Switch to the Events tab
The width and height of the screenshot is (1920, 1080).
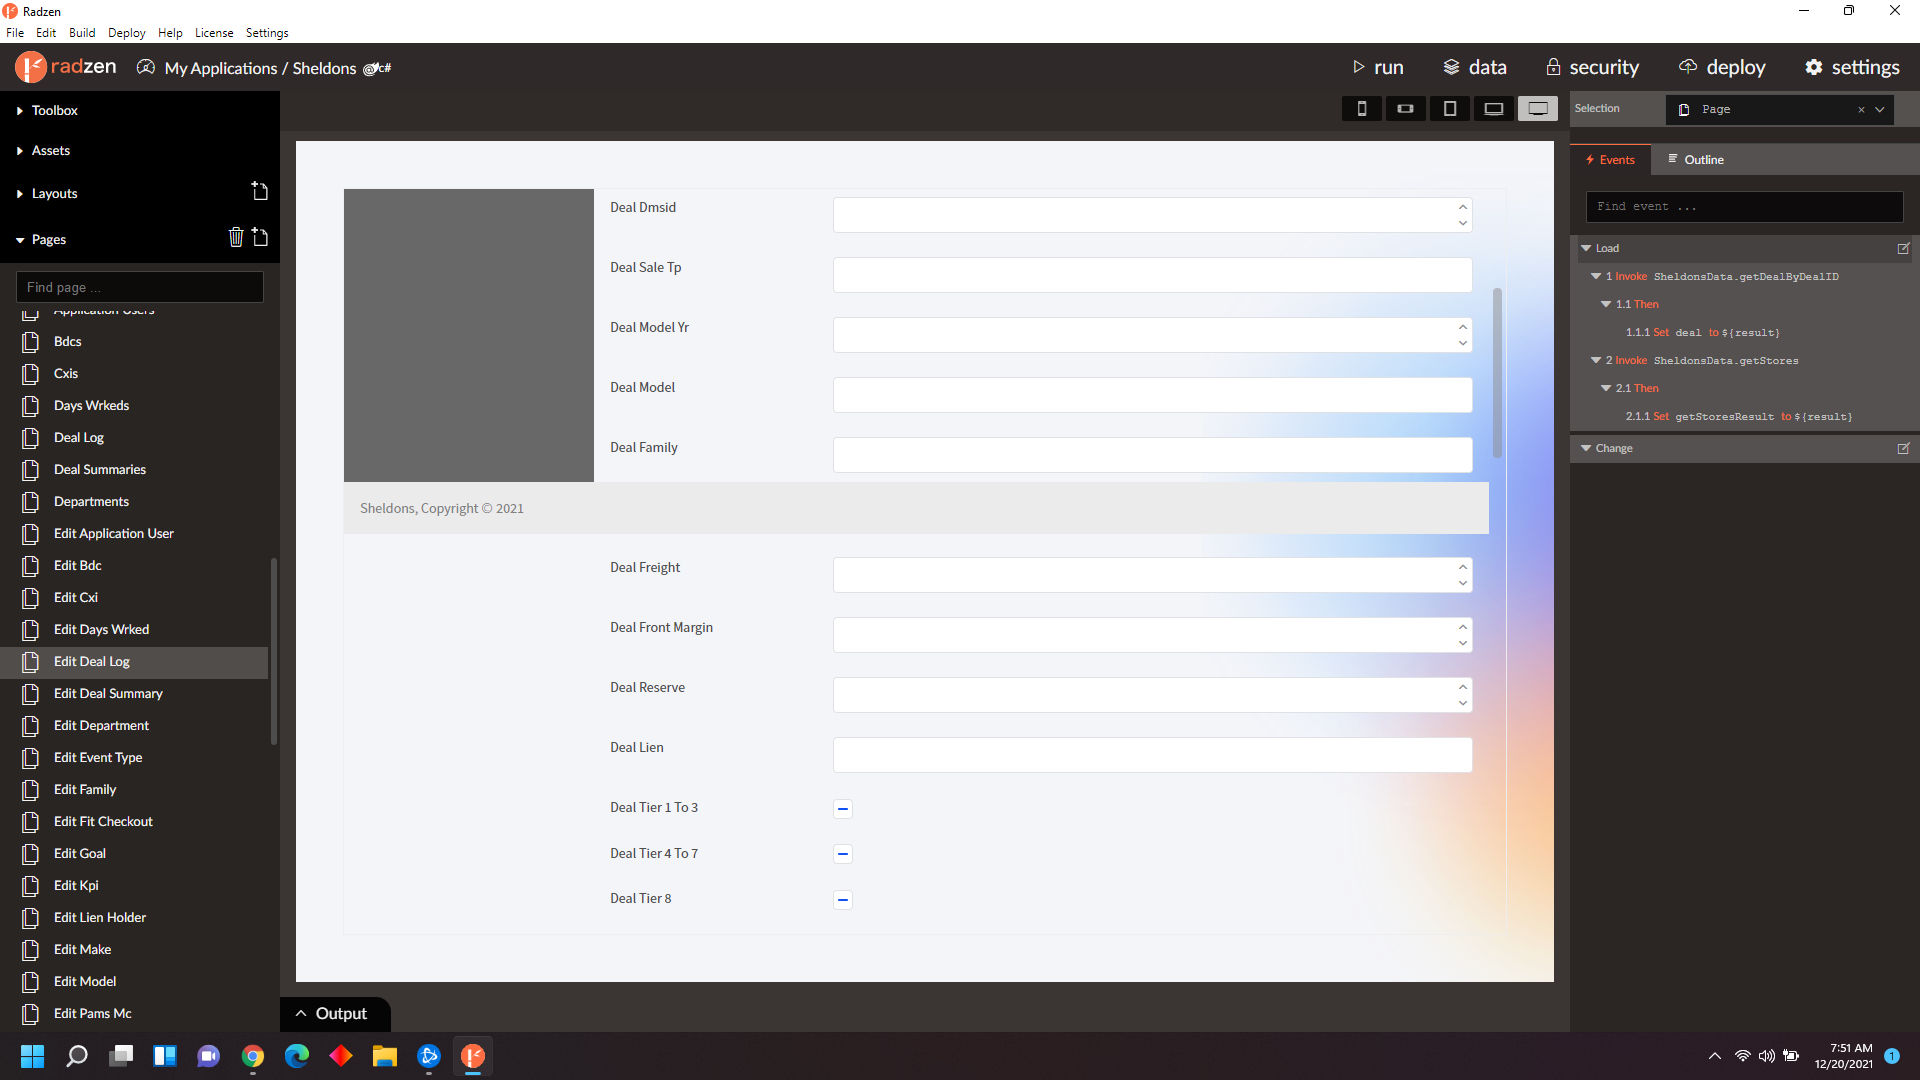(1610, 160)
